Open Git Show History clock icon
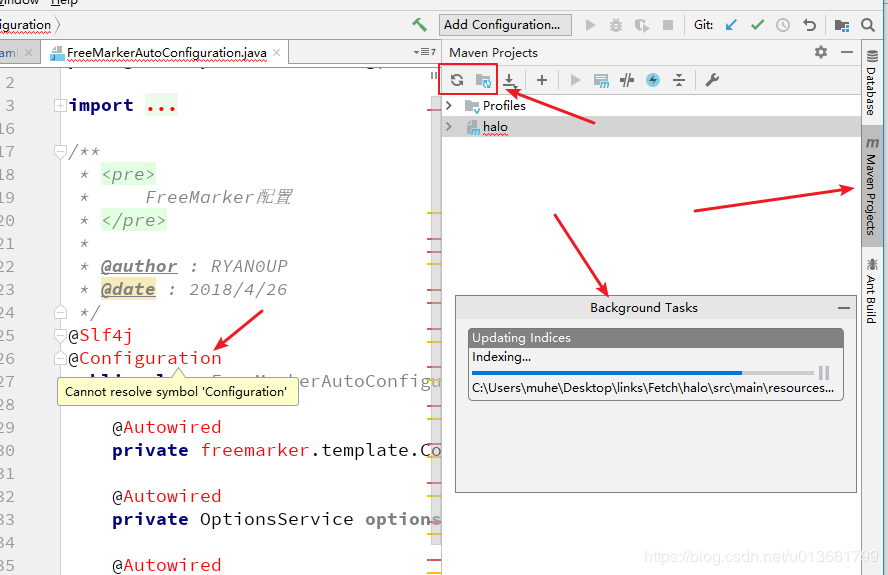888x575 pixels. tap(783, 25)
